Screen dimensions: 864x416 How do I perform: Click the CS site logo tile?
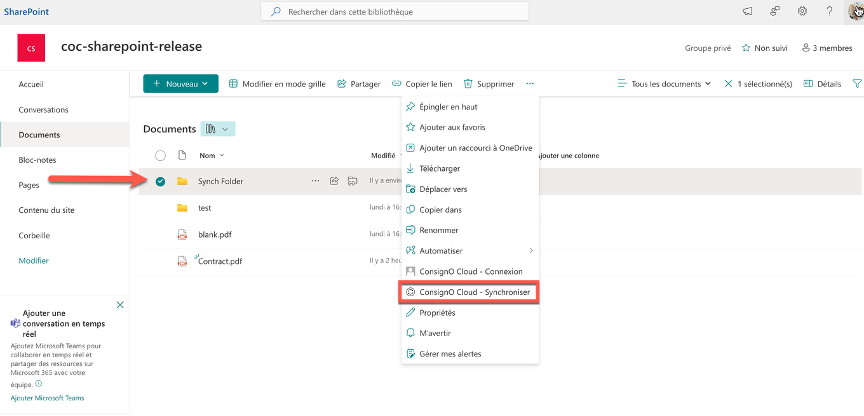click(32, 48)
